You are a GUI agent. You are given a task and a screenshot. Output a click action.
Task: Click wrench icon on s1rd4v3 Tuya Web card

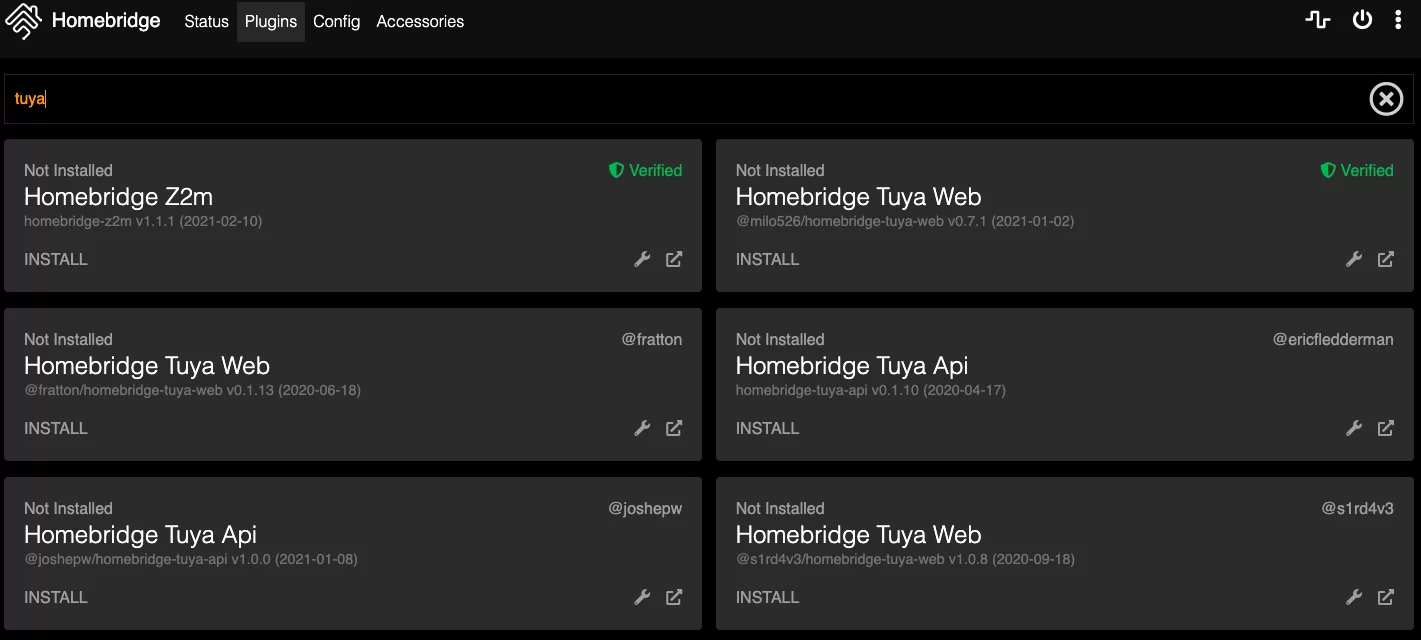click(1354, 597)
